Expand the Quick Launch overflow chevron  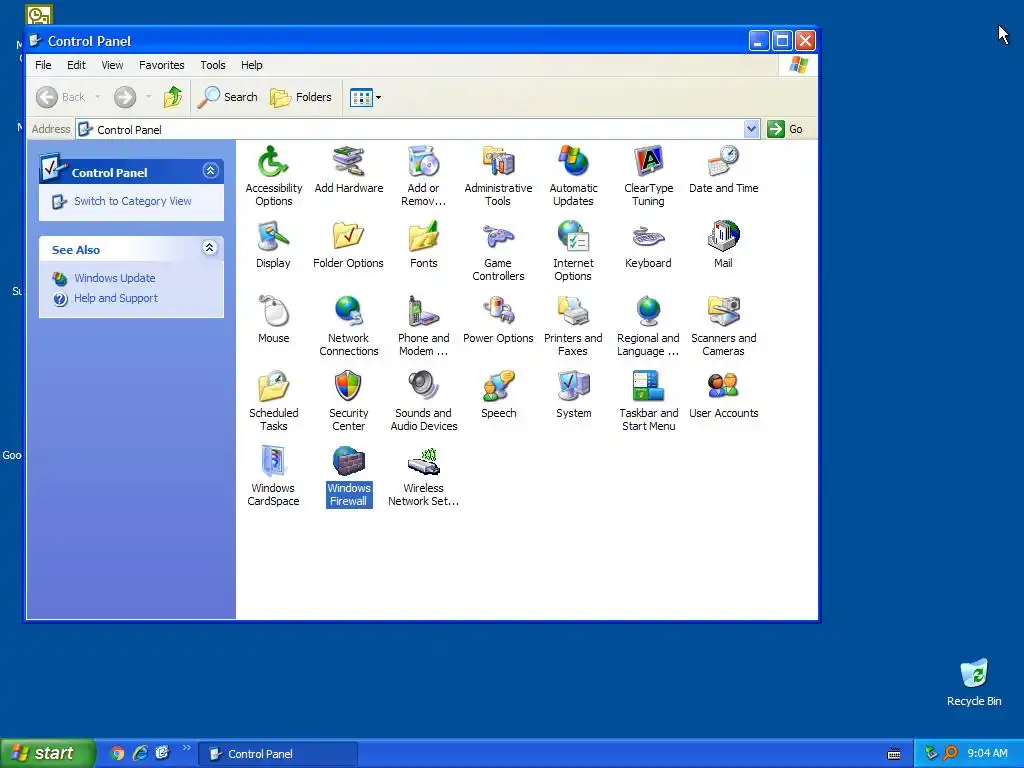[186, 748]
